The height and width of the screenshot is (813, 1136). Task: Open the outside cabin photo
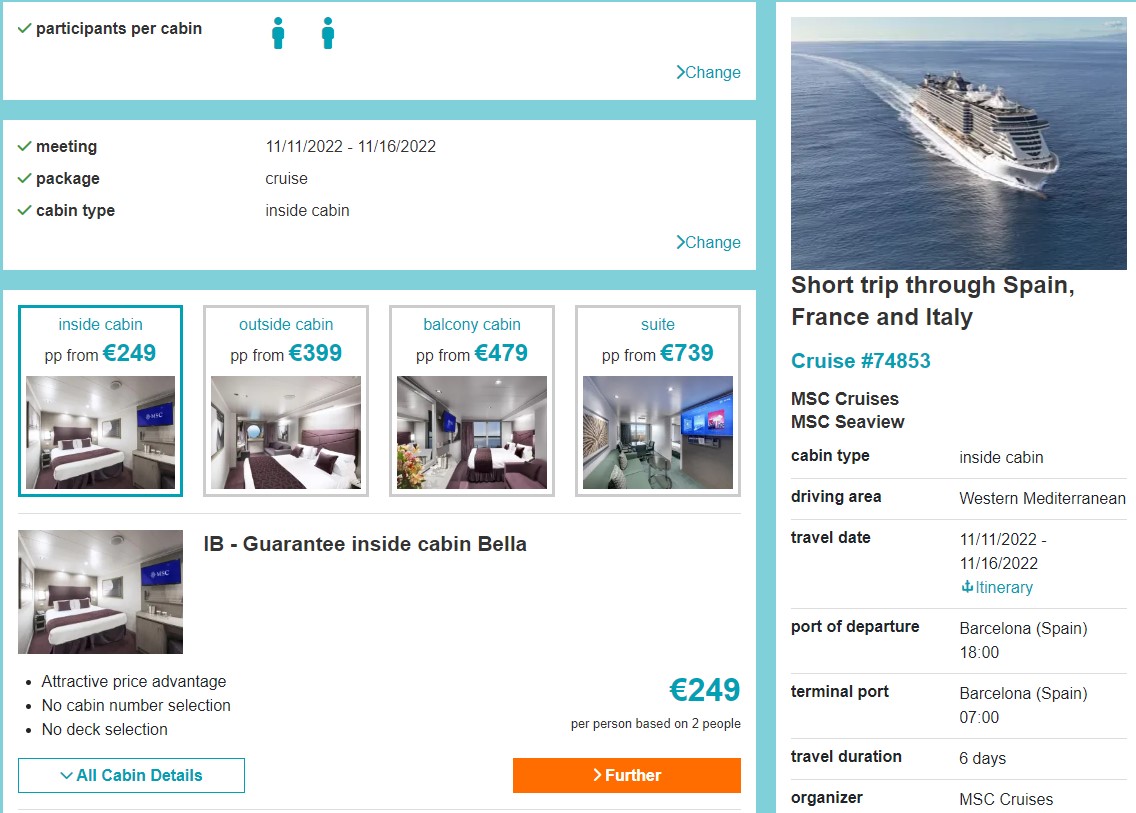(286, 432)
